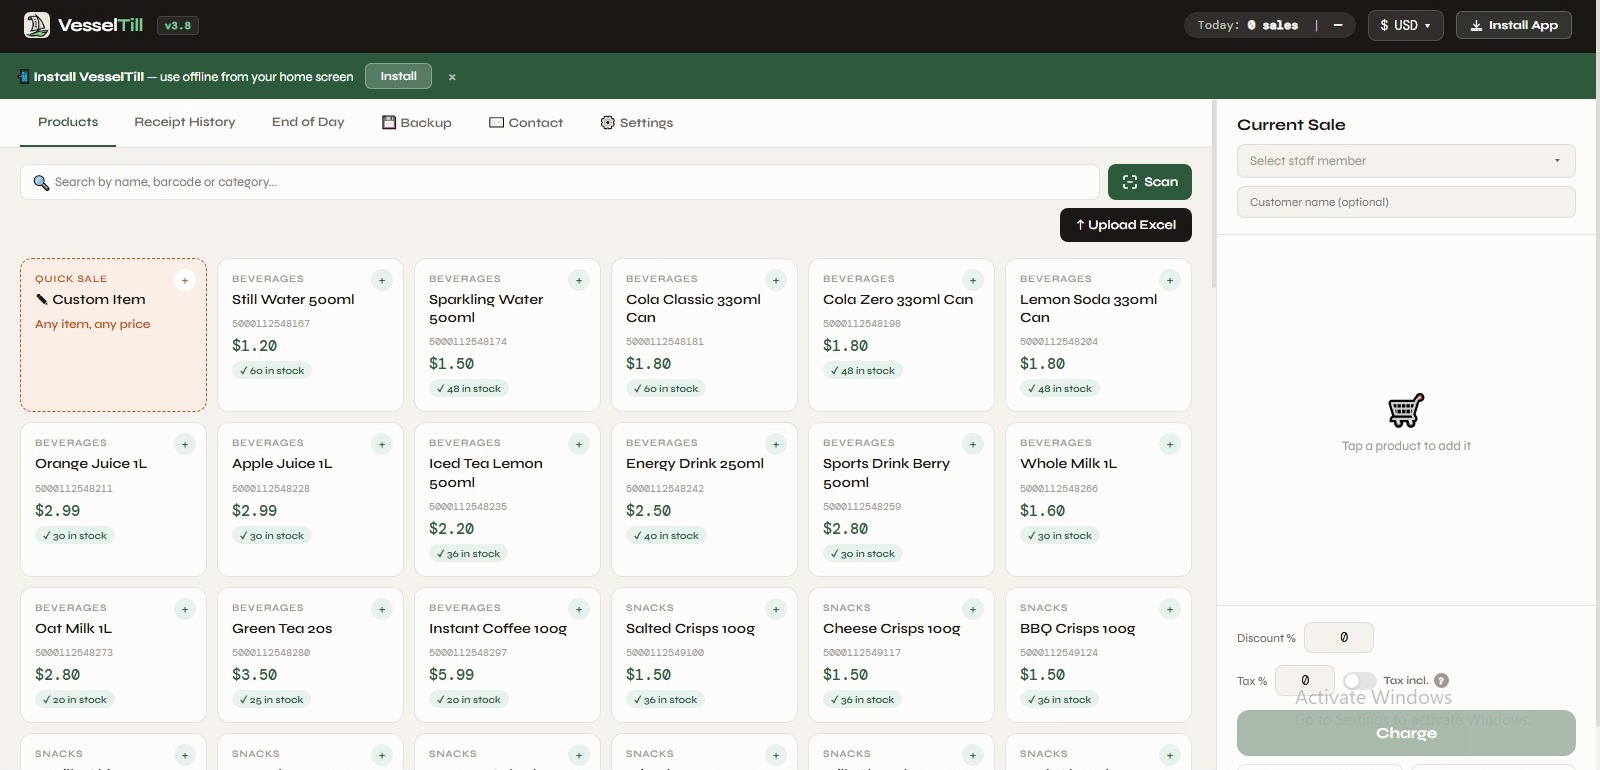Add Lemon Soda 330ml Can via plus icon

(x=1170, y=280)
